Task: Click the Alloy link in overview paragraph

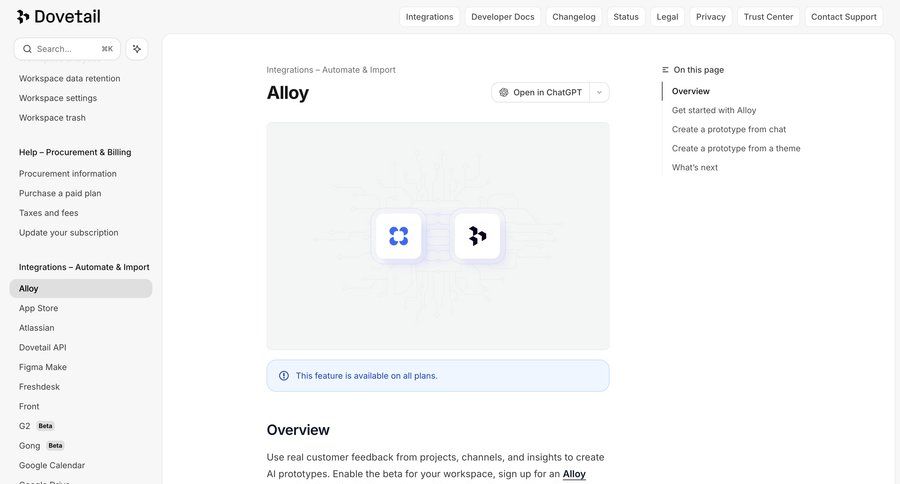Action: (574, 474)
